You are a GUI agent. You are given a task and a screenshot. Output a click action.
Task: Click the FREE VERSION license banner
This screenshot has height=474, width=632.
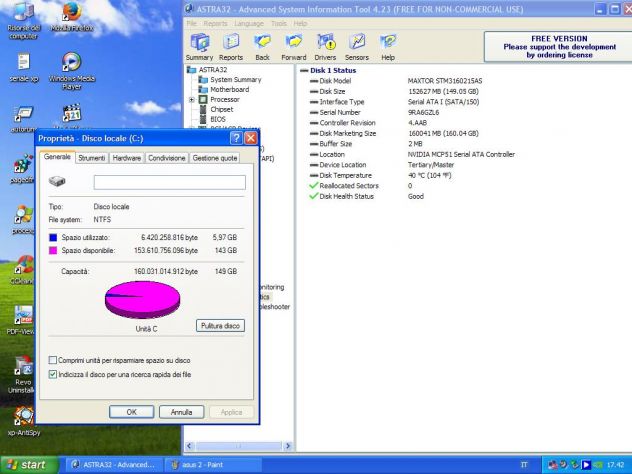(x=559, y=47)
